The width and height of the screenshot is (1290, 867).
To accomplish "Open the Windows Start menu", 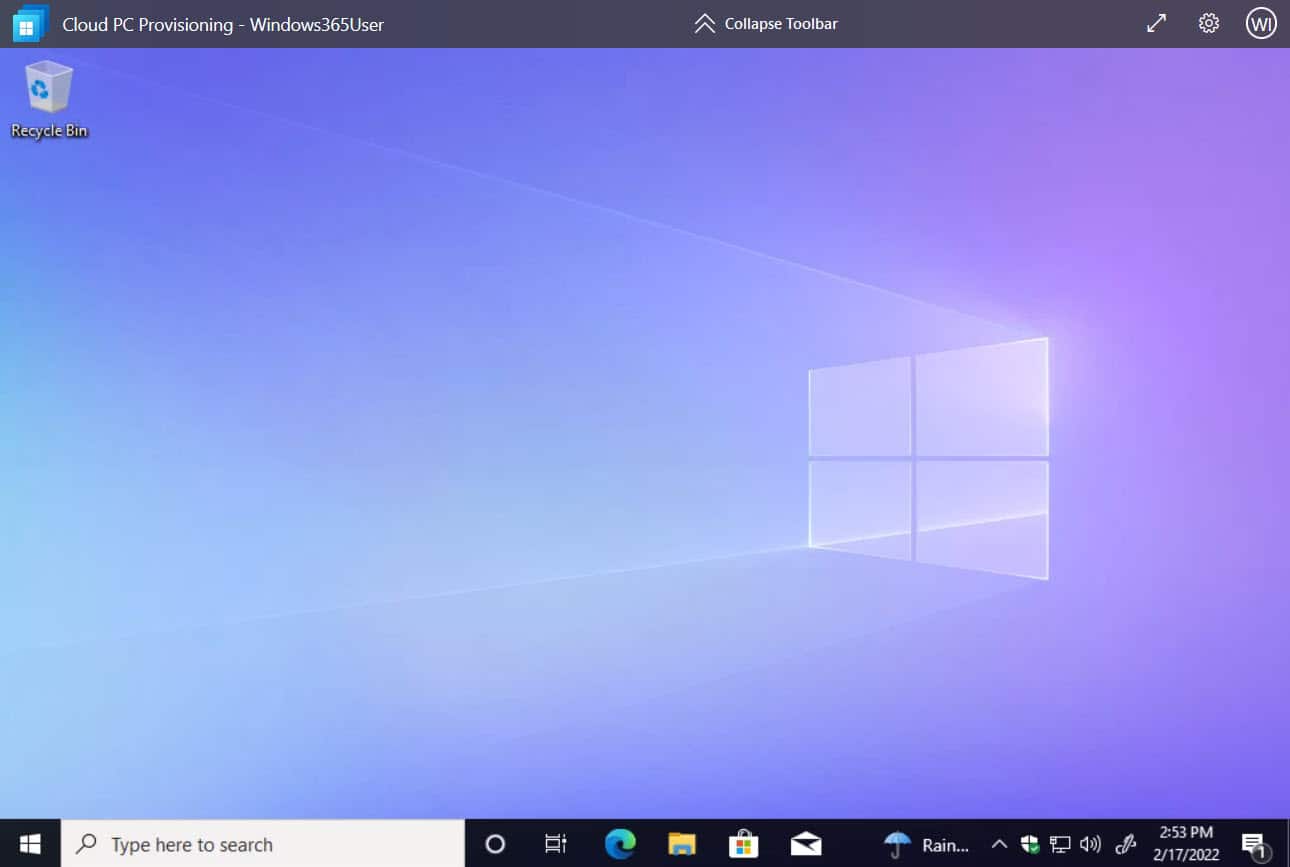I will (30, 844).
